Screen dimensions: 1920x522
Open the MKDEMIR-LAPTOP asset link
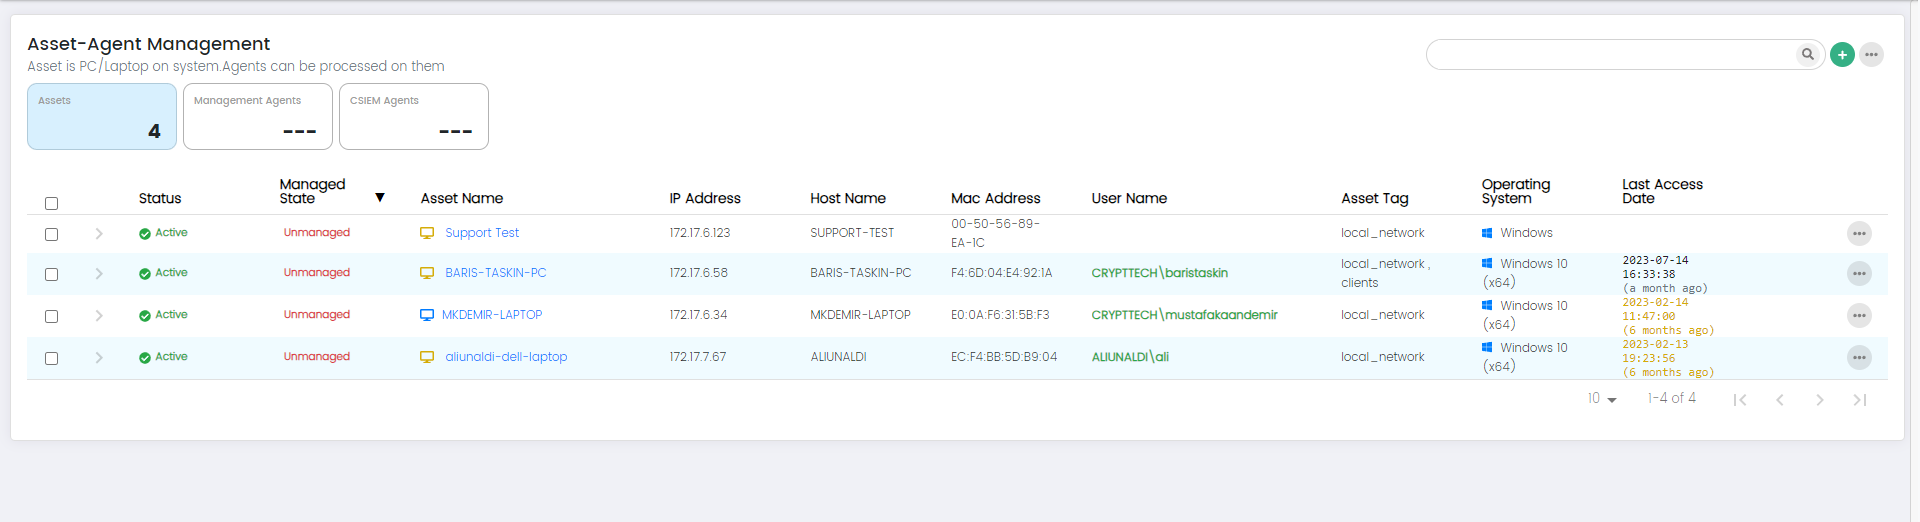pyautogui.click(x=492, y=315)
